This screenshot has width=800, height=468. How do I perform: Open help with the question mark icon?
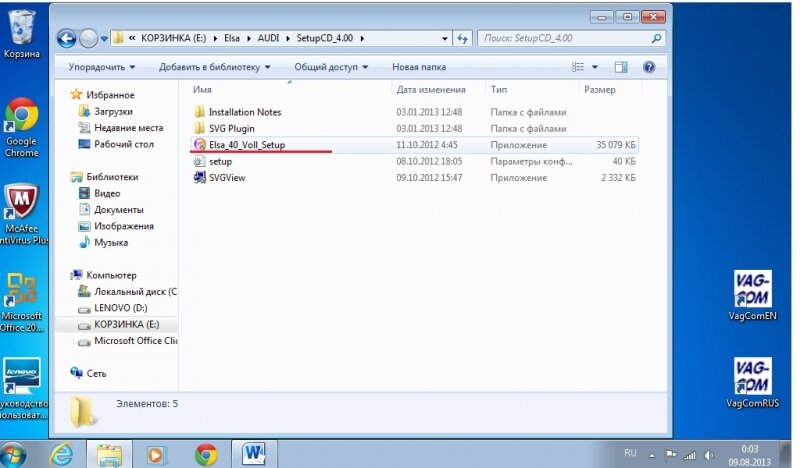[649, 67]
